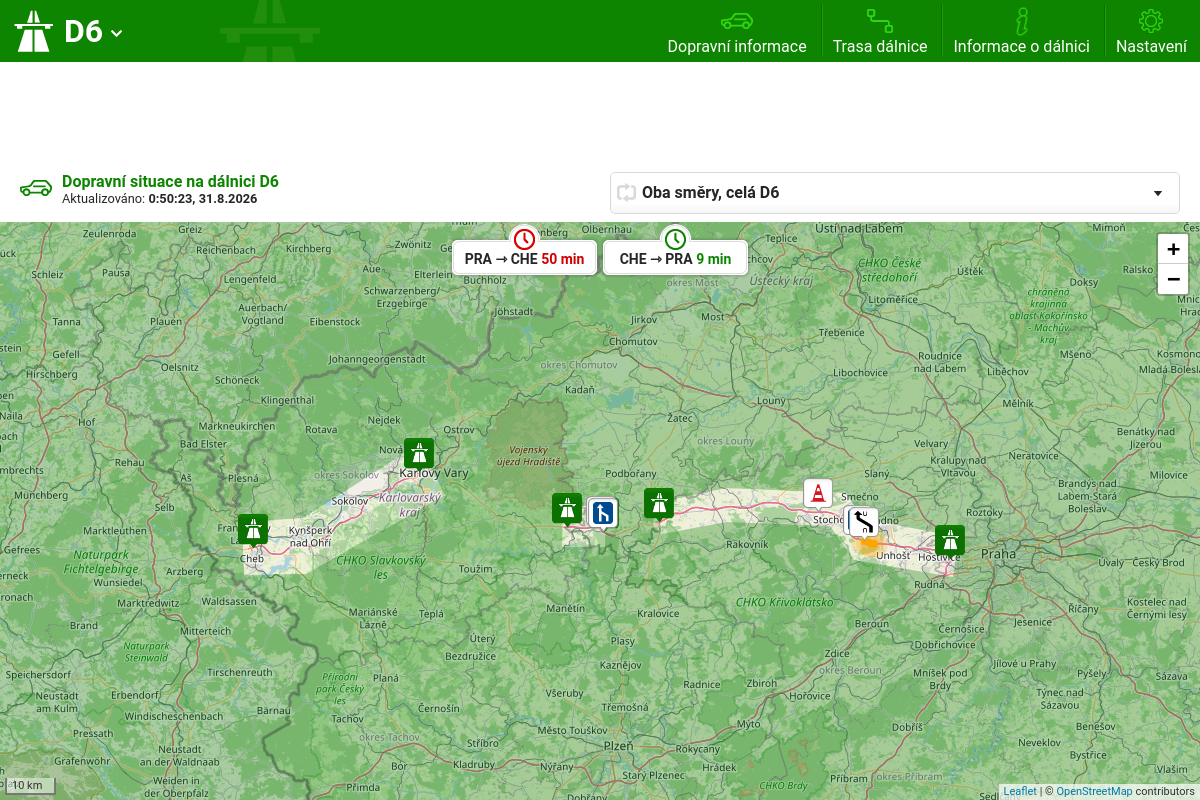Select PRA → CHE 50 min travel time
Image resolution: width=1200 pixels, height=800 pixels.
click(524, 258)
